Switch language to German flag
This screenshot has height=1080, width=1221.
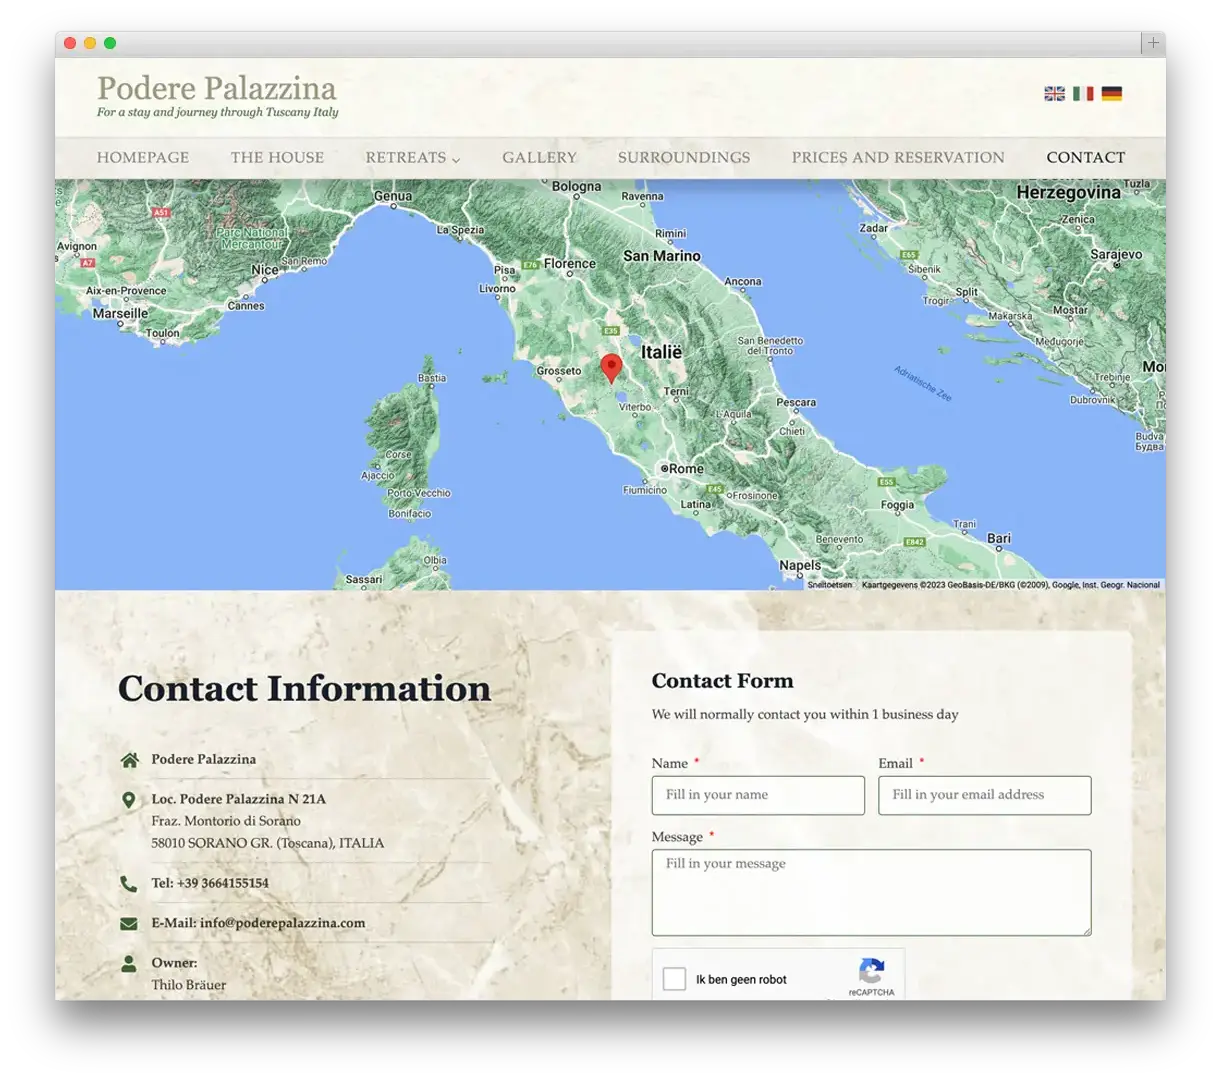1112,93
